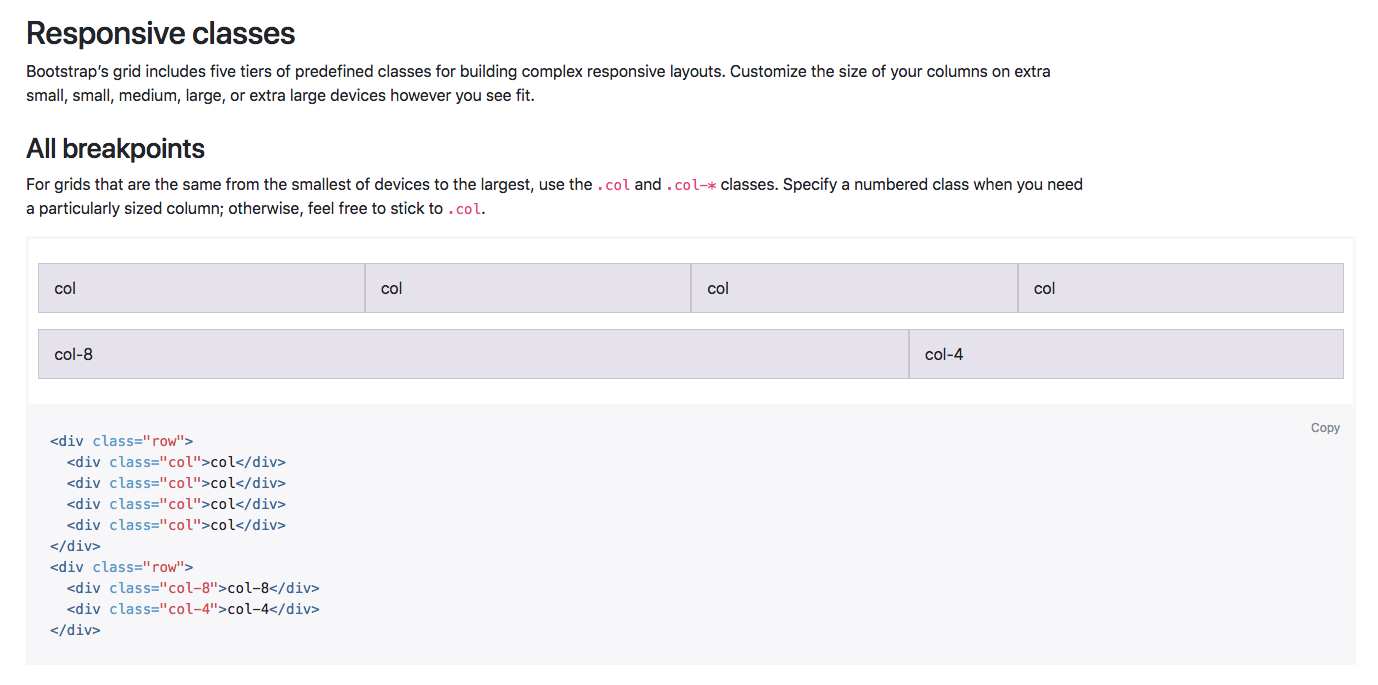
Task: Click the first class="col" code line
Action: pos(176,462)
